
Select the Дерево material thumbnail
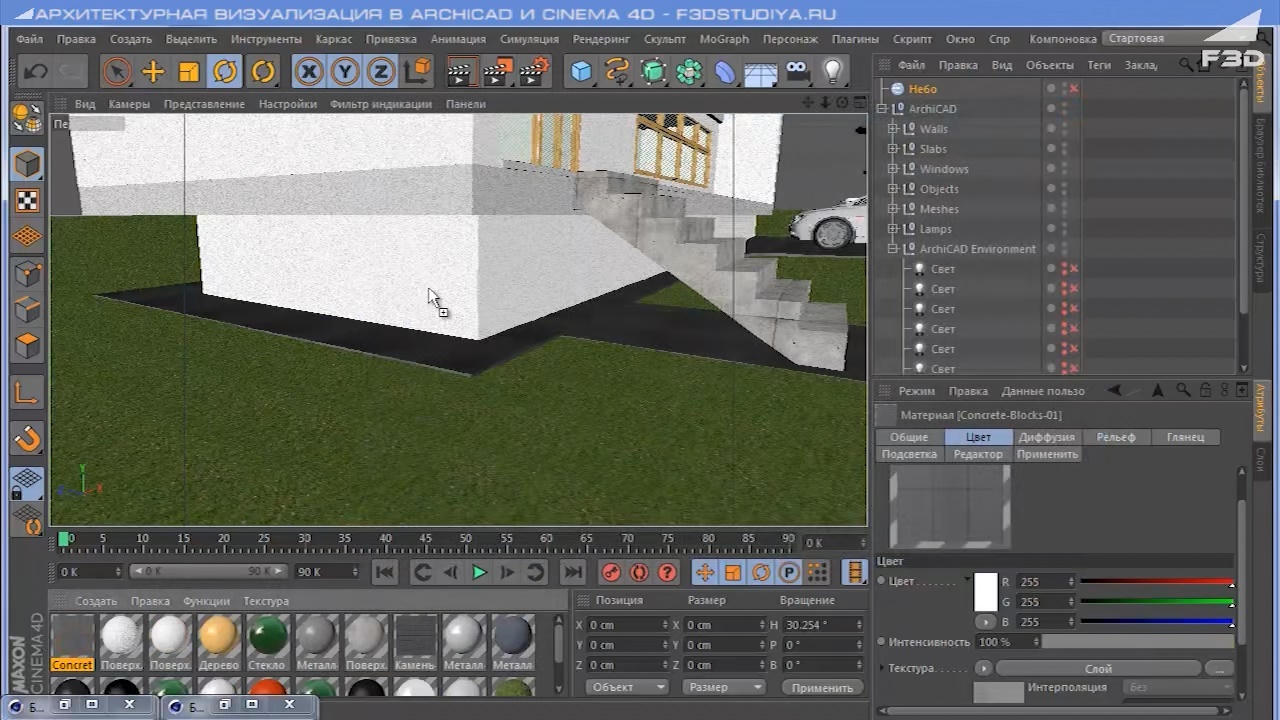click(218, 636)
